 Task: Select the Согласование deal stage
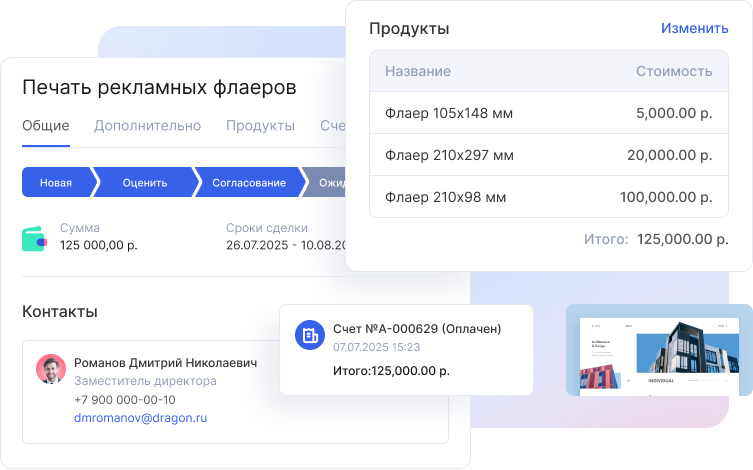[248, 183]
